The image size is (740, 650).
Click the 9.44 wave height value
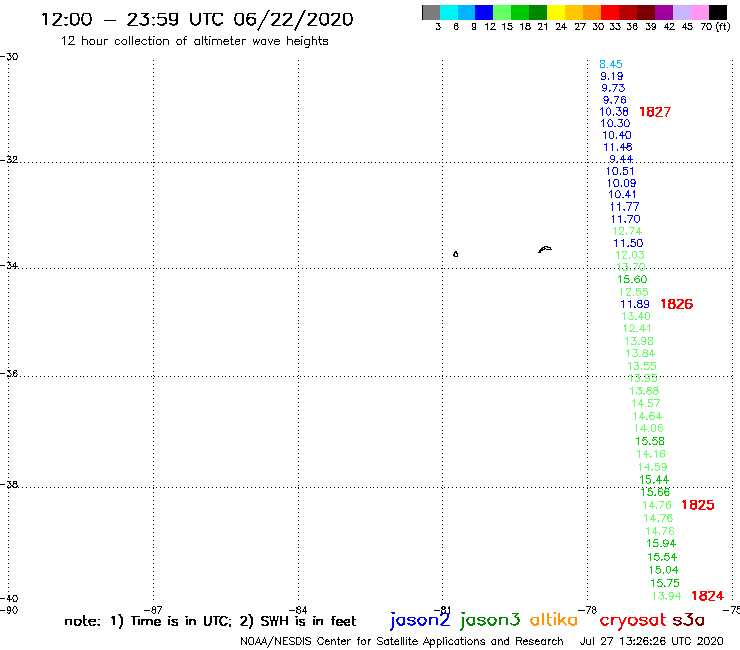[621, 159]
